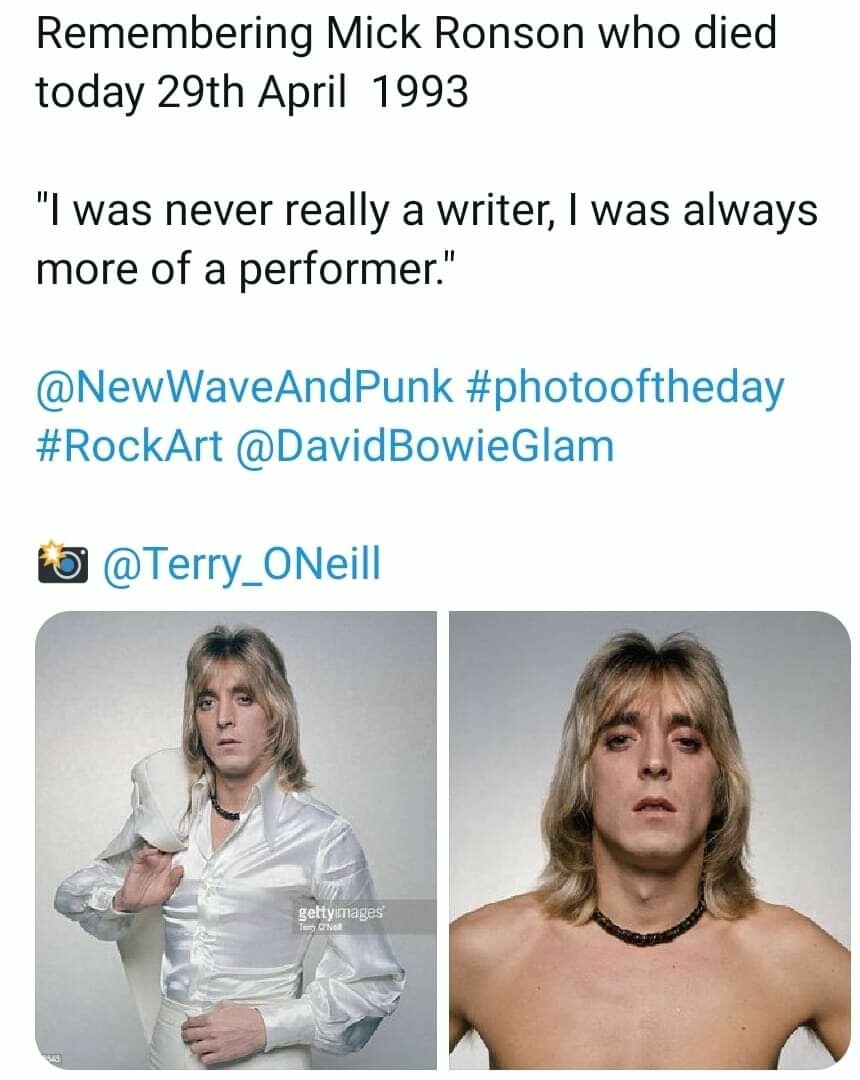Viewport: 860px width, 1080px height.
Task: Click the black beaded necklace in right photo
Action: (x=648, y=925)
